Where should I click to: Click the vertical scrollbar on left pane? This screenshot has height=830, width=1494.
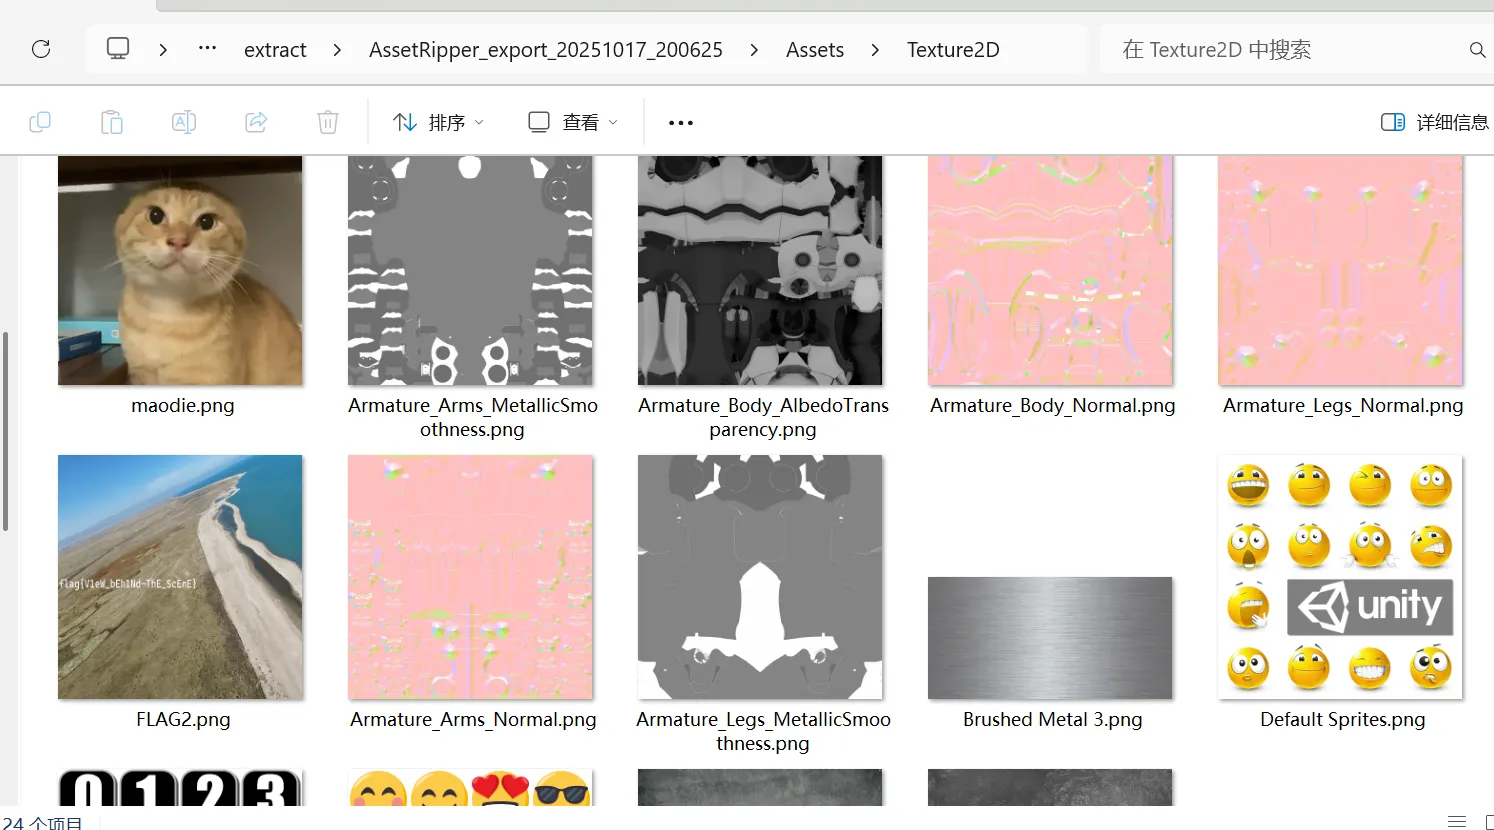click(x=6, y=431)
